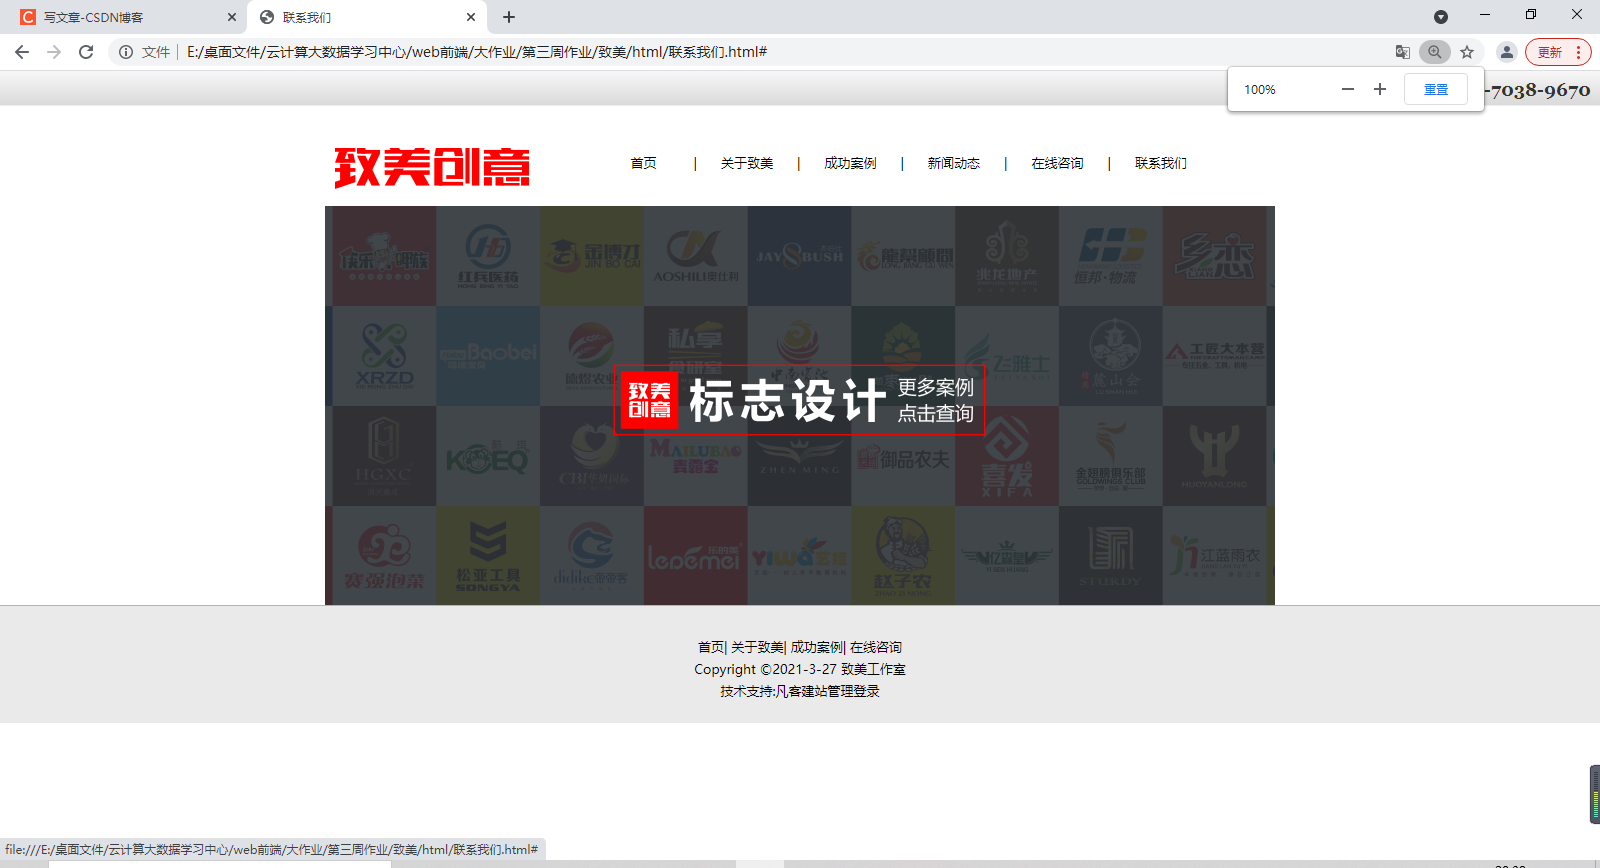1600x868 pixels.
Task: Click the zoom magnifier icon in the address bar
Action: coord(1435,52)
